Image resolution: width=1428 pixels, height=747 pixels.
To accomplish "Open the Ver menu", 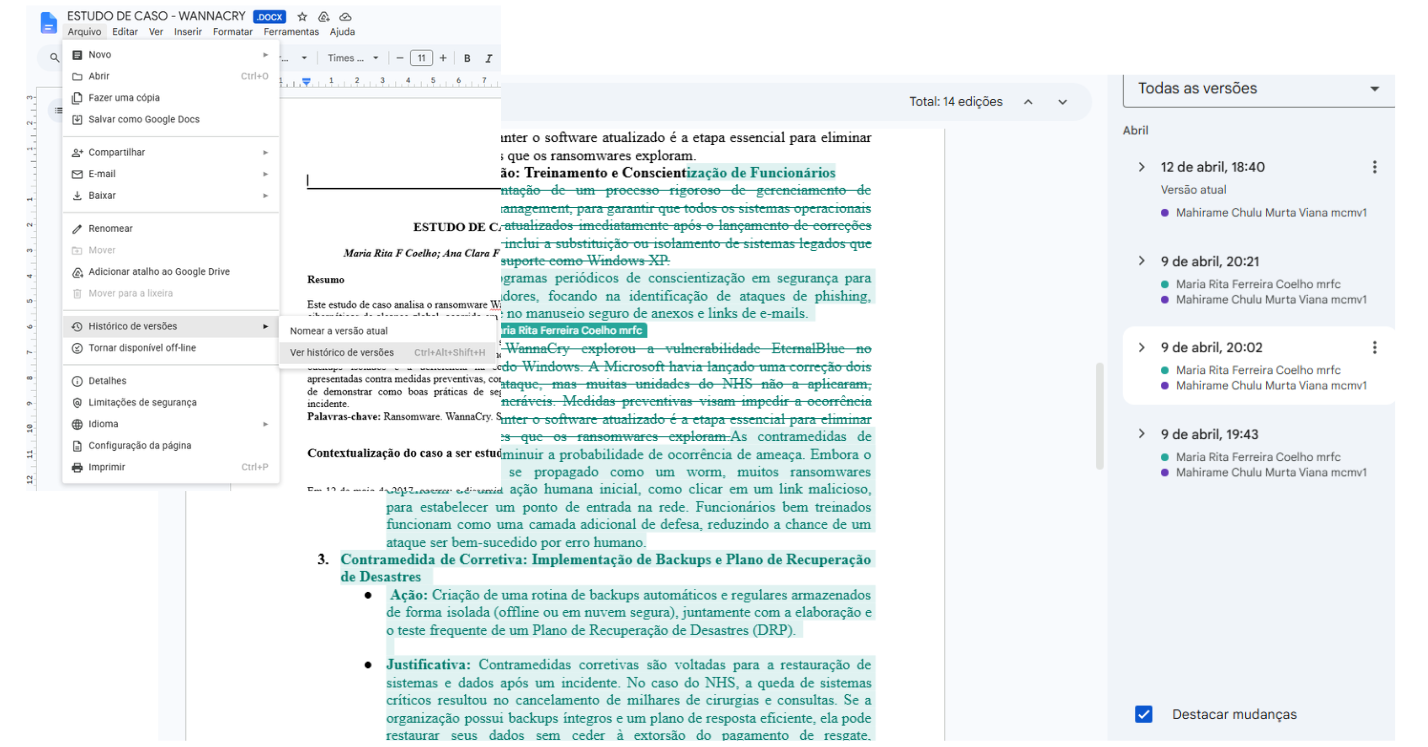I will point(156,32).
